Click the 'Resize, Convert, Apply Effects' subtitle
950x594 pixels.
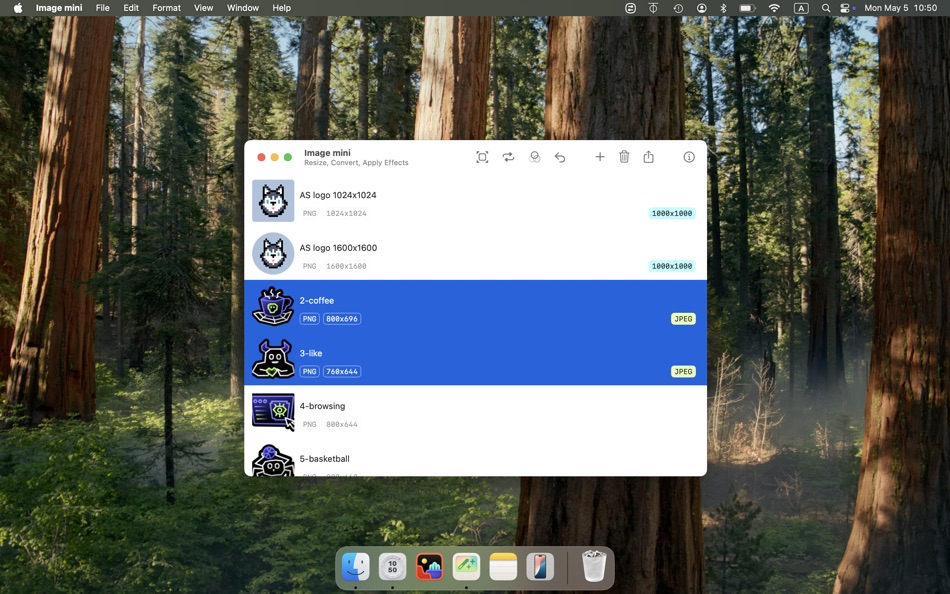tap(356, 162)
